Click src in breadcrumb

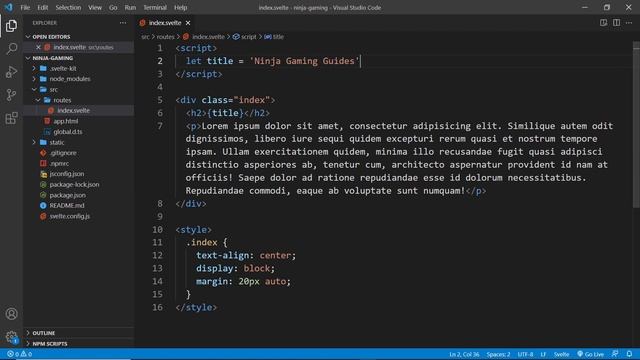[x=145, y=37]
